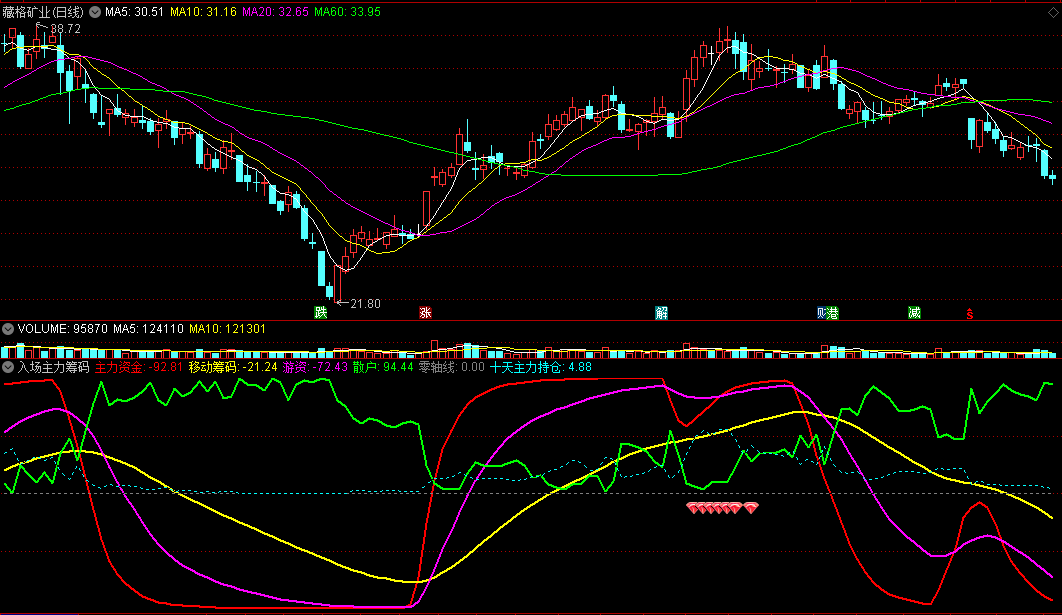
Task: Click the yellow 移动筹码: -21.24 label
Action: click(233, 367)
